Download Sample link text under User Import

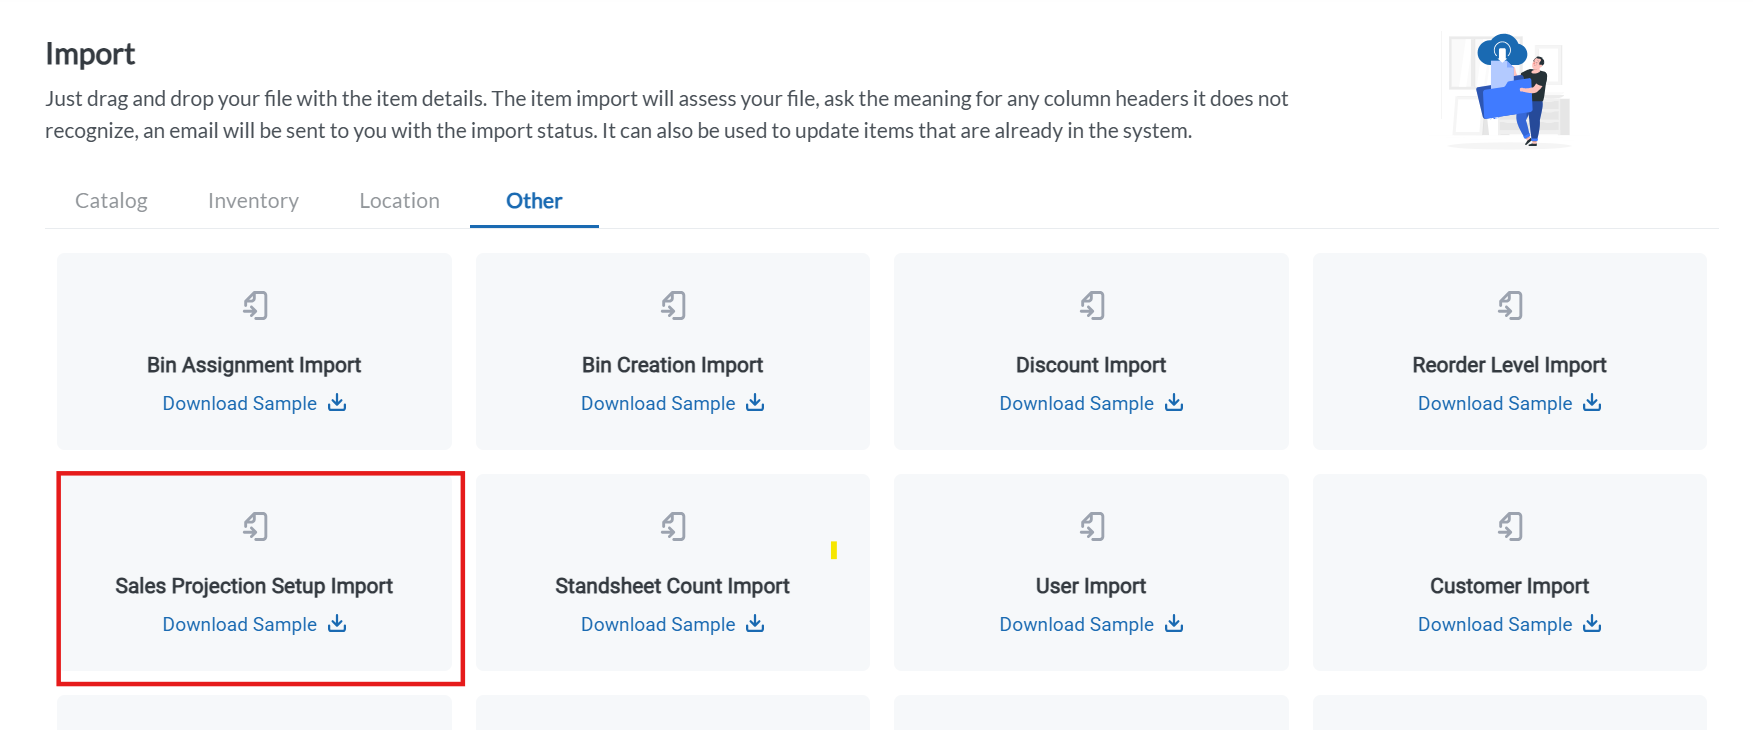point(1077,624)
